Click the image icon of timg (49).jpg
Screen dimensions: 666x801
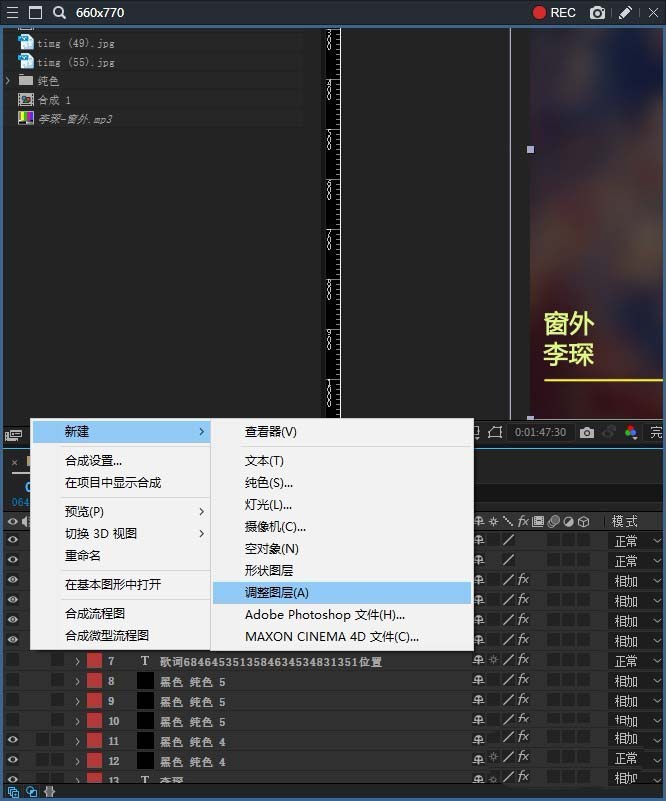26,42
